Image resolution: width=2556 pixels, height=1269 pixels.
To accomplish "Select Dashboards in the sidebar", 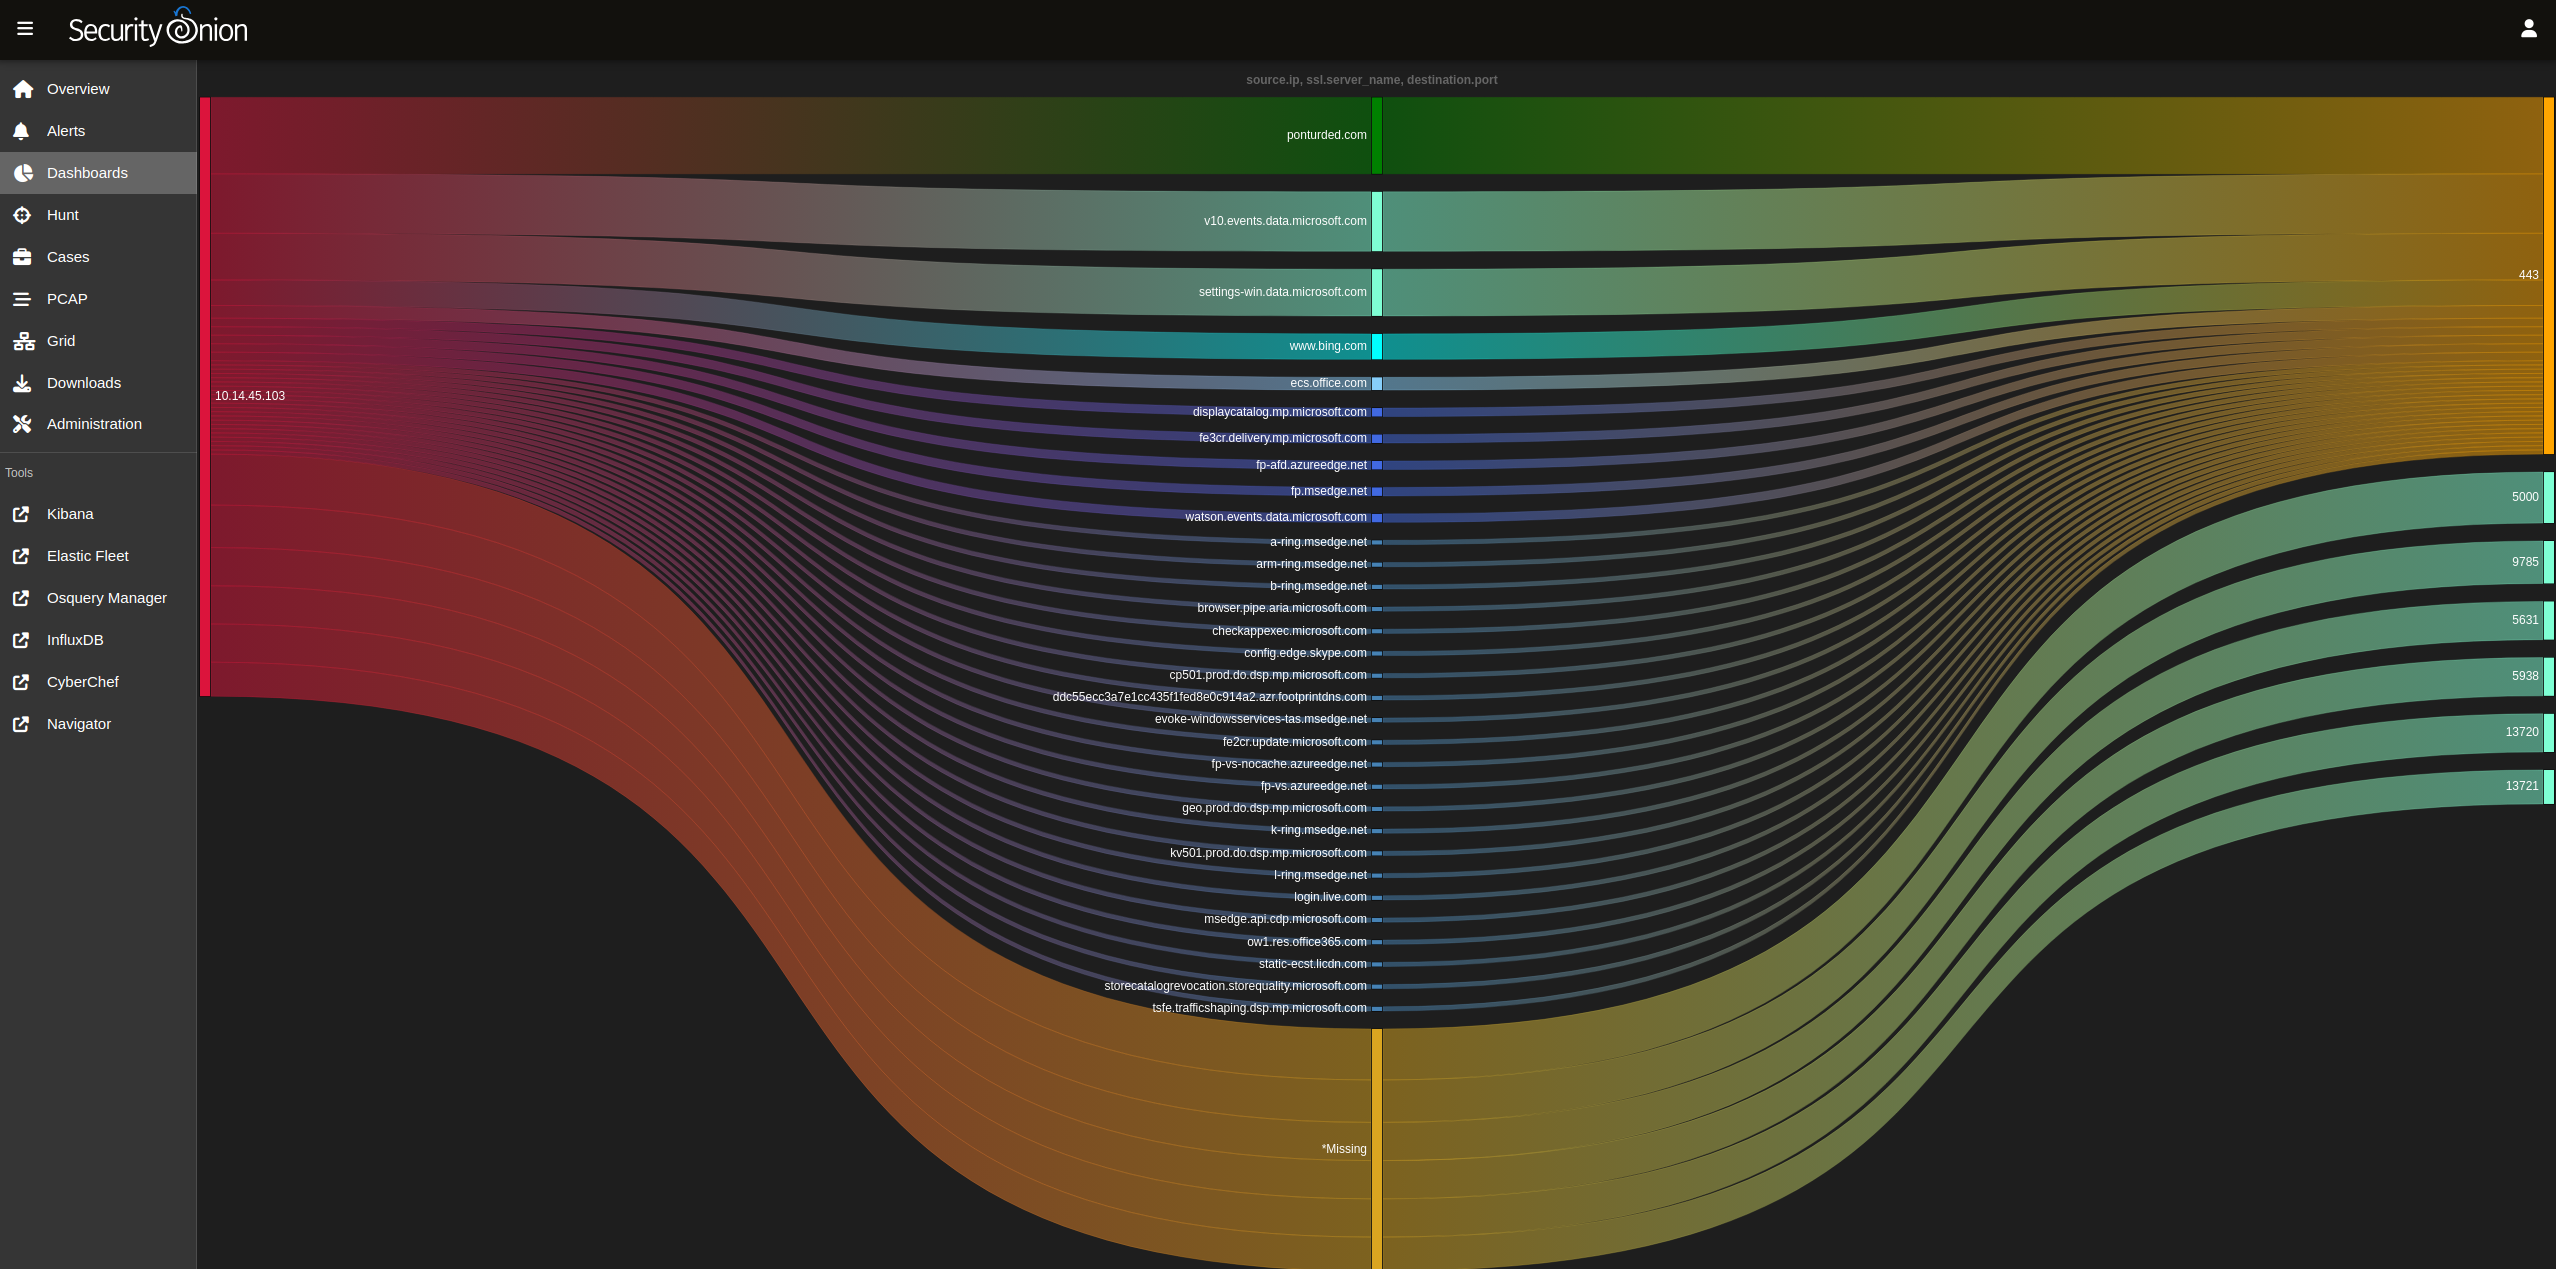I will click(87, 173).
